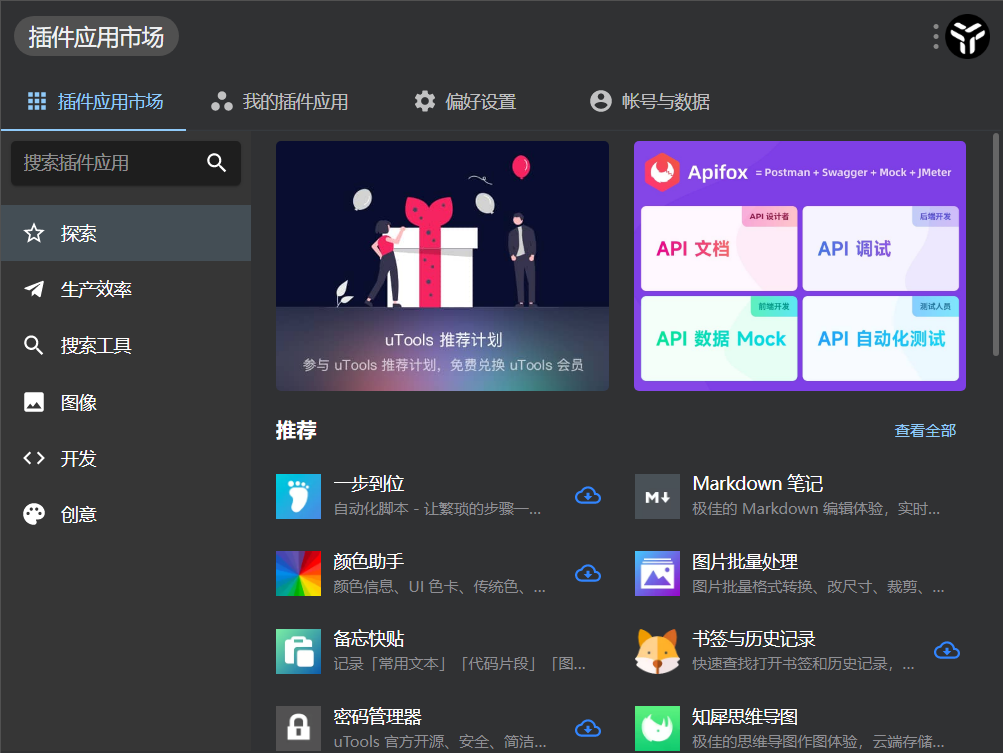
Task: Open the 图片批量处理 plugin title
Action: [745, 561]
